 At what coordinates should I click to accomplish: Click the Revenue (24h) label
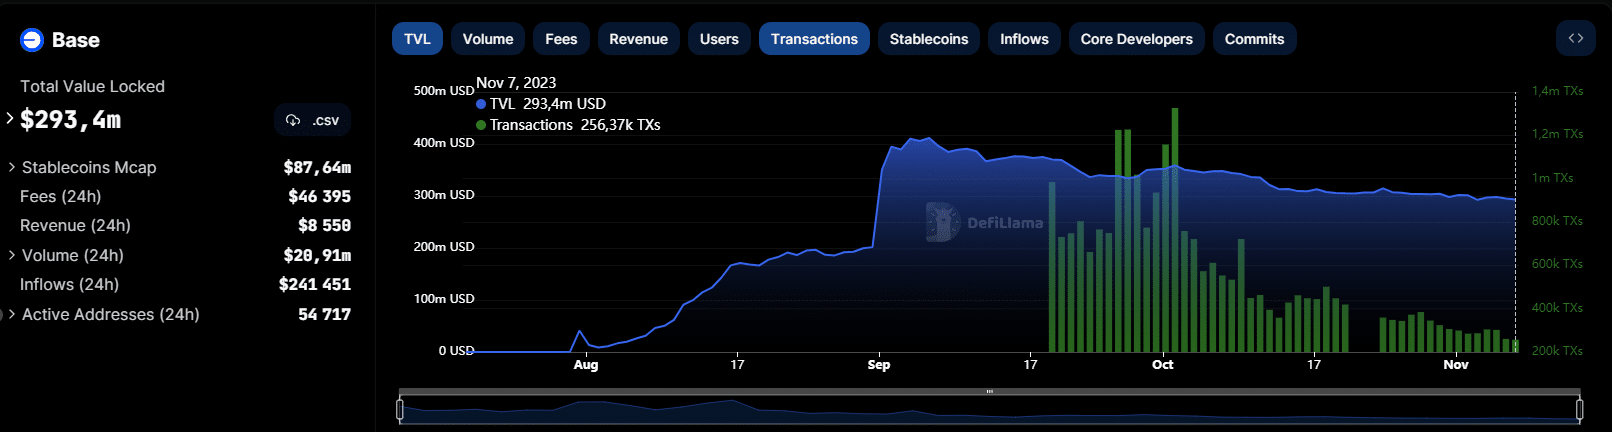76,225
